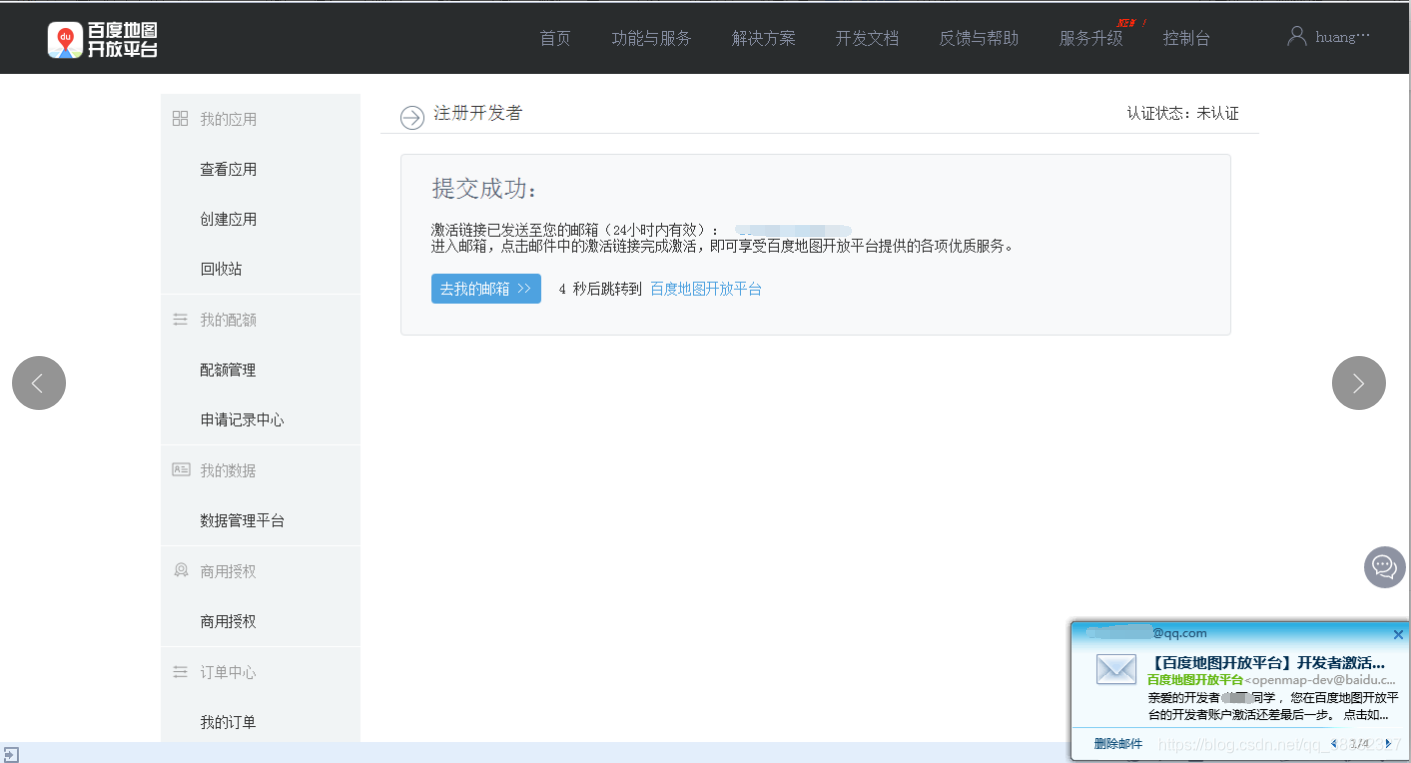Click the @qq.com address in the popup header

click(1179, 633)
